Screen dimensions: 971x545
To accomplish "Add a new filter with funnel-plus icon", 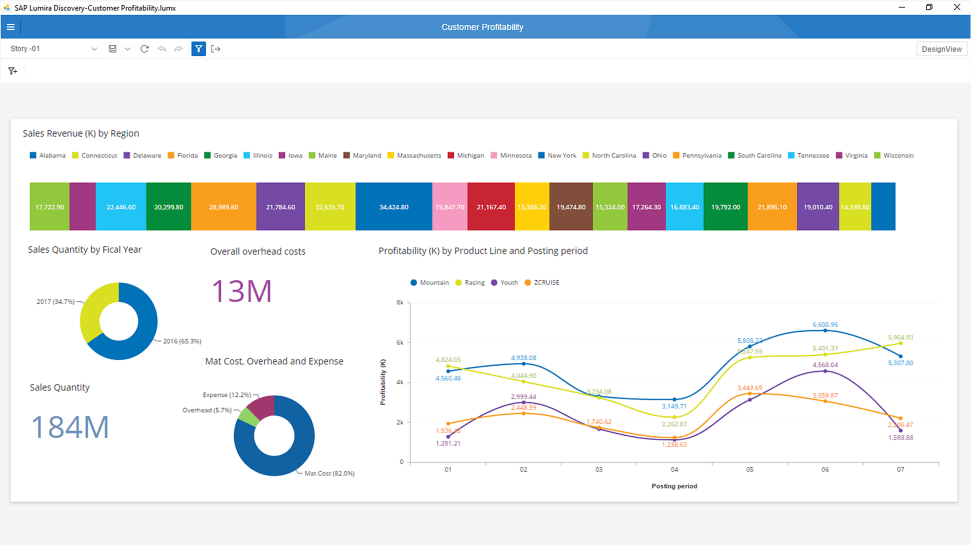I will [13, 71].
